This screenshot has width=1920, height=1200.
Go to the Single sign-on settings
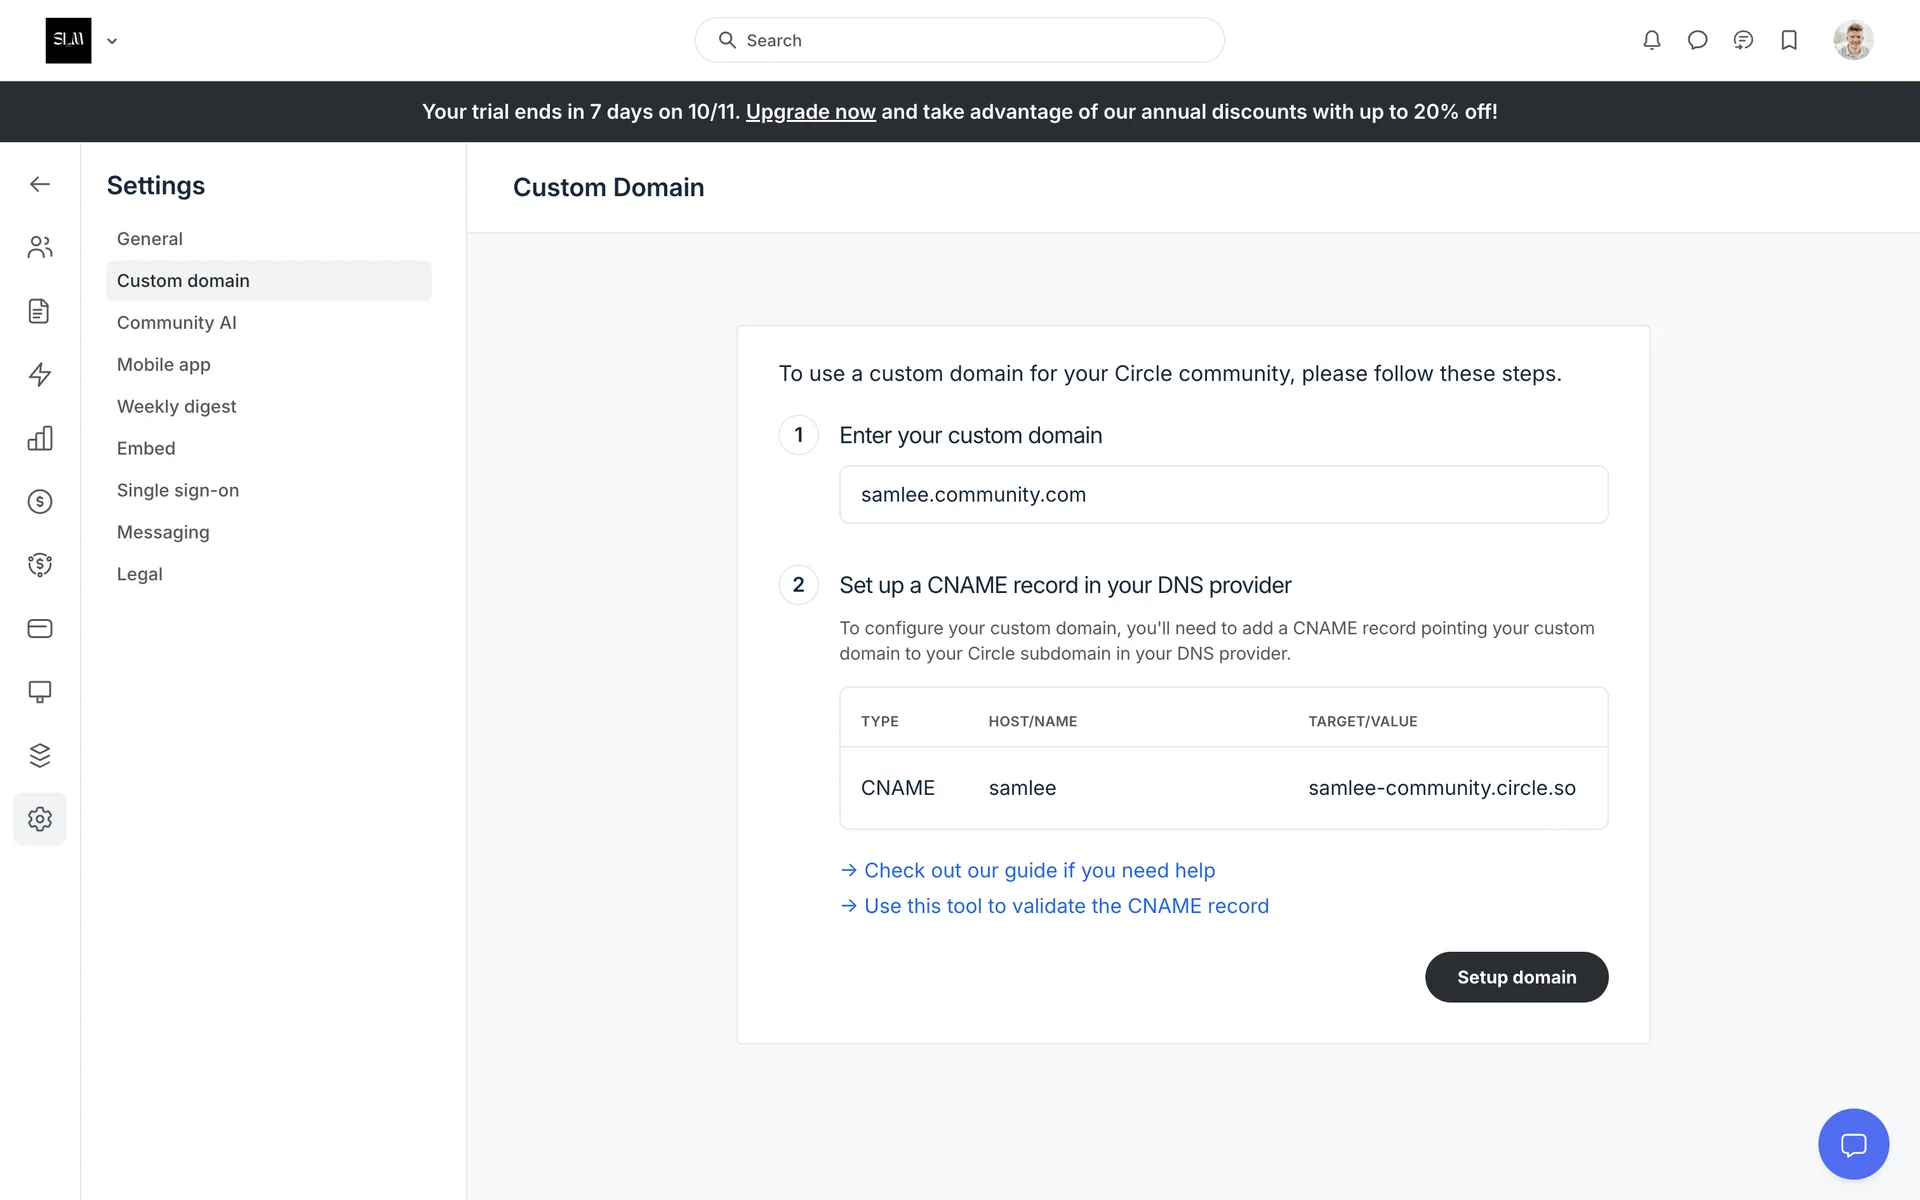coord(178,490)
